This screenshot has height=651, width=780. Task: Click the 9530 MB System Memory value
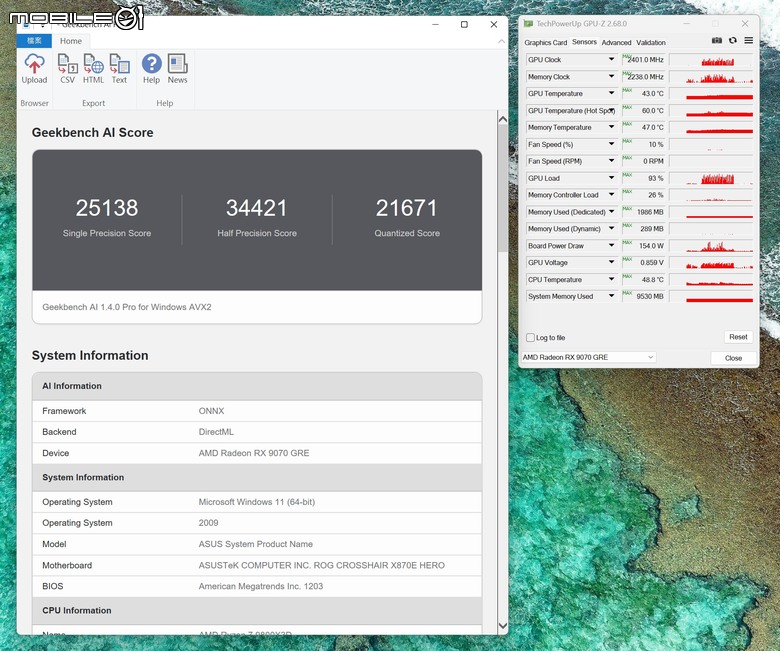click(650, 296)
